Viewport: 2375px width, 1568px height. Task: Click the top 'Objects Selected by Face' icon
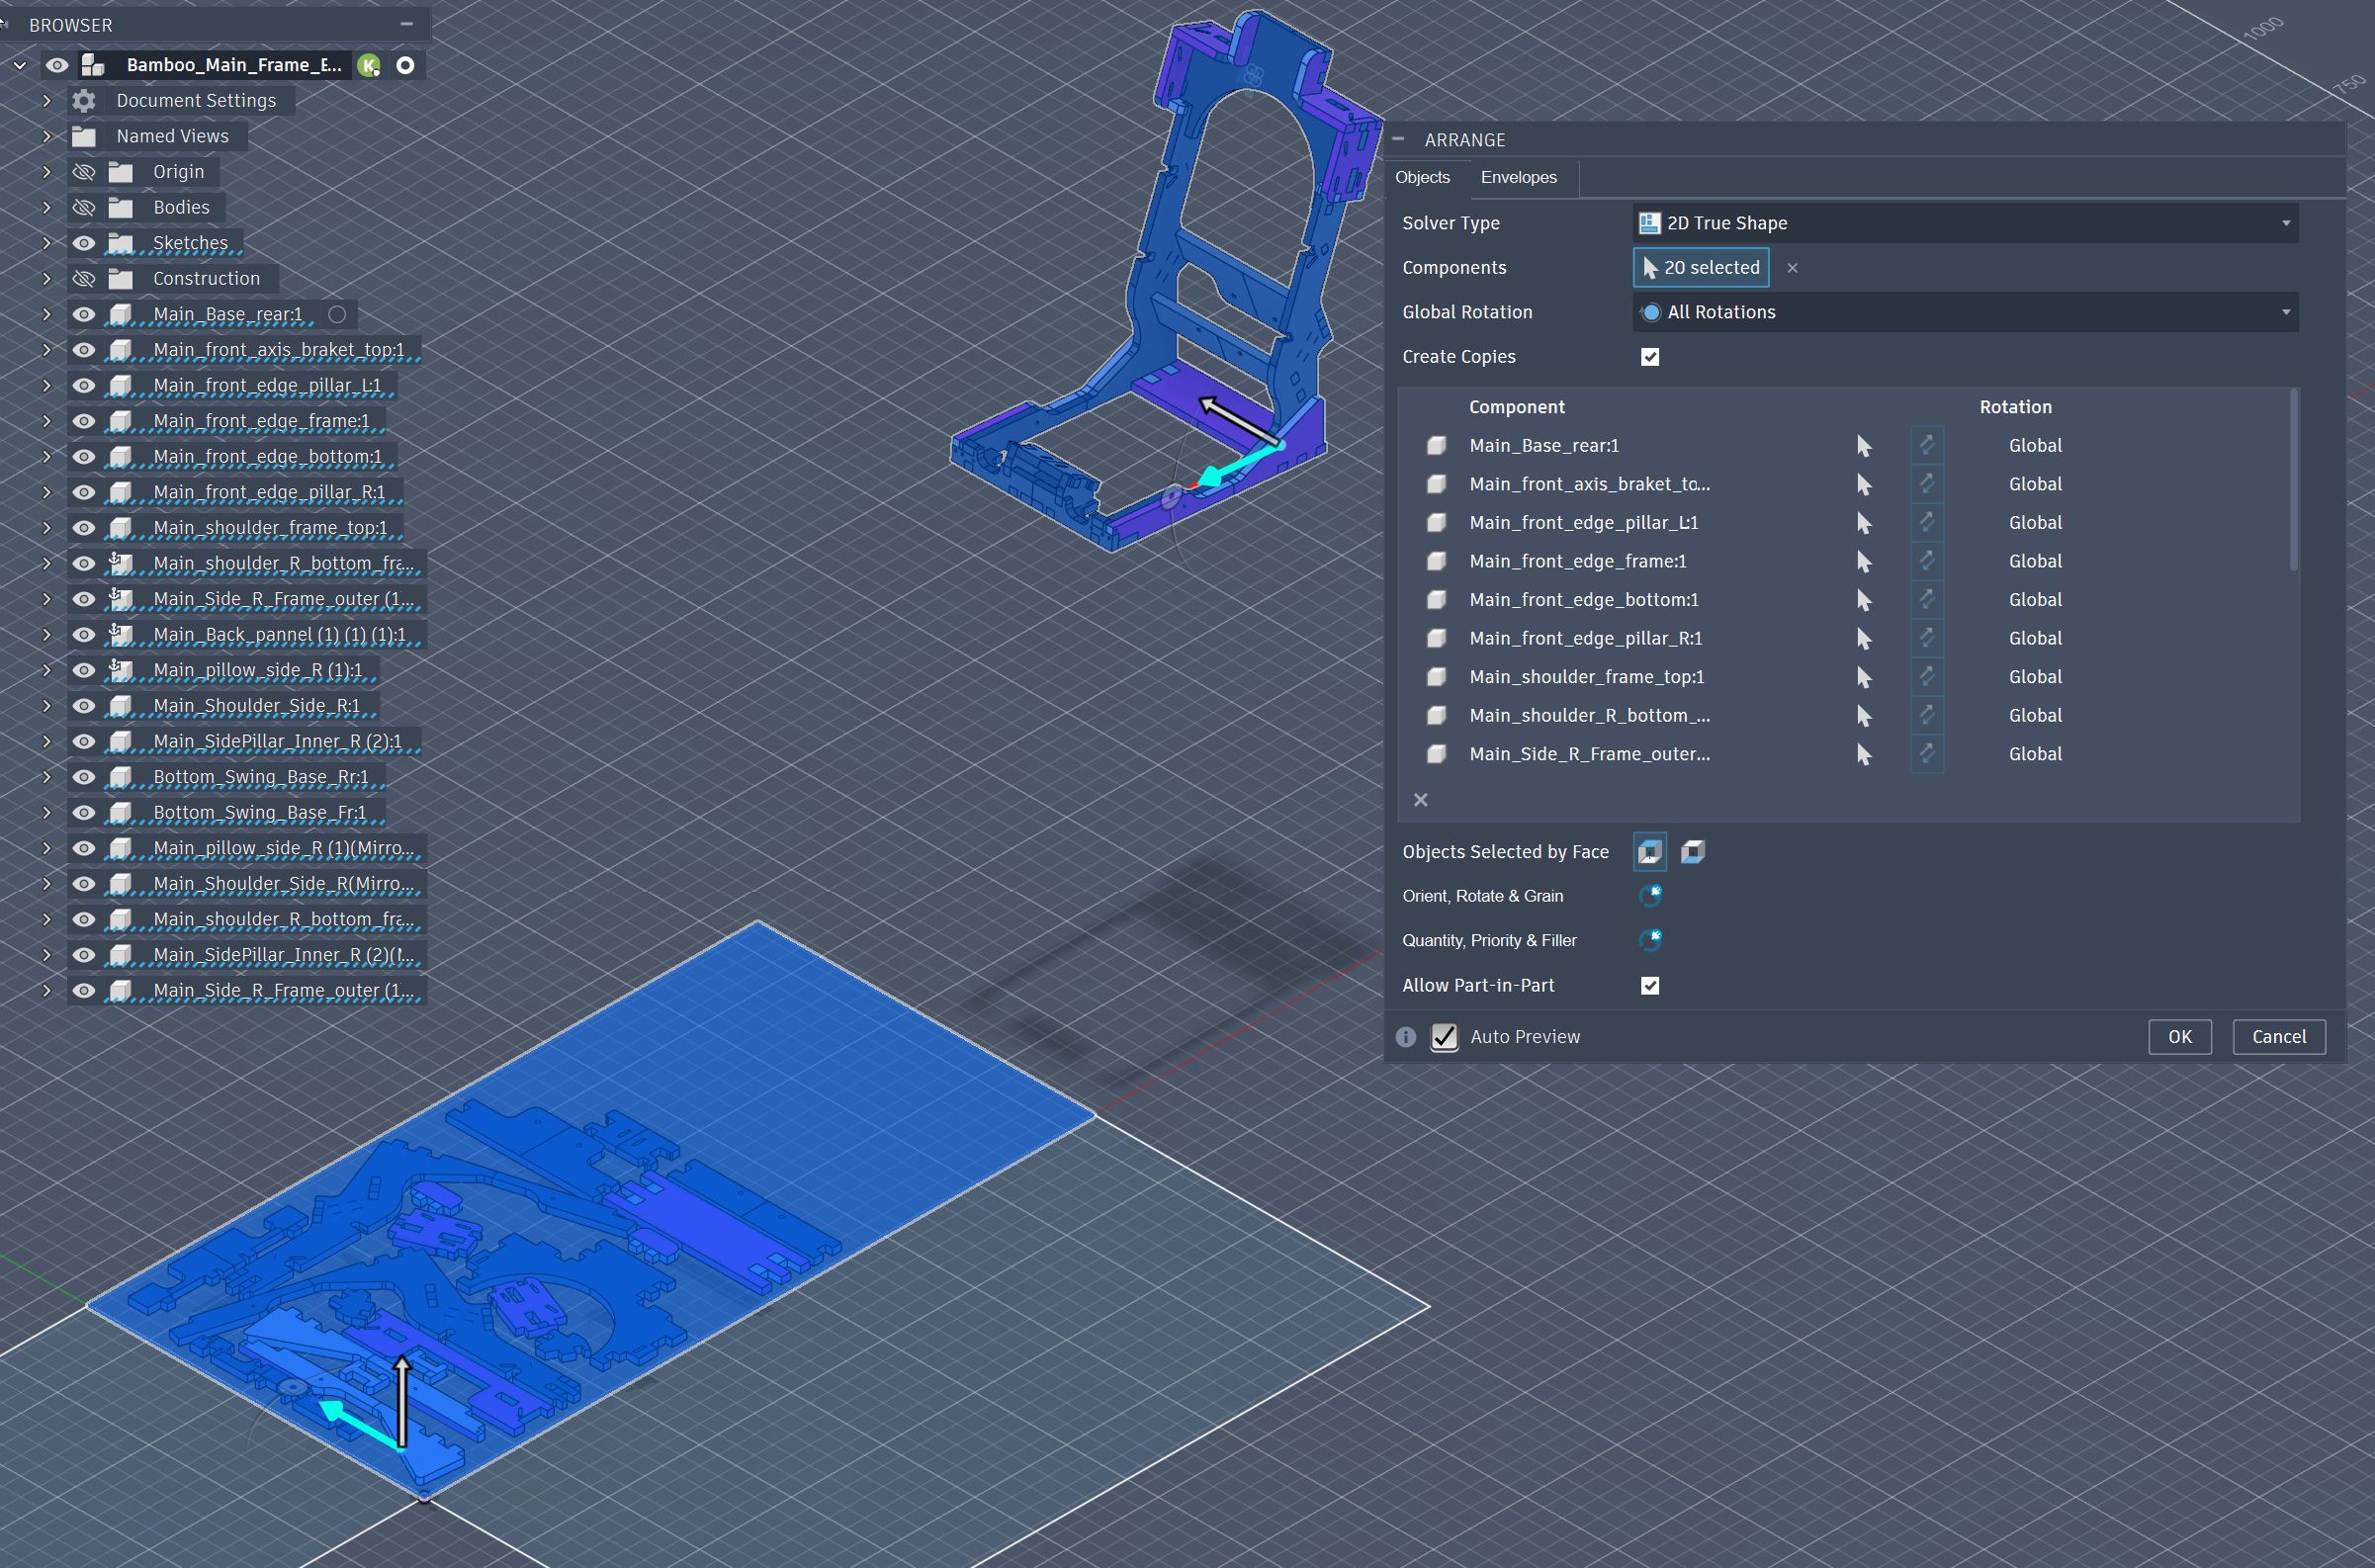1649,852
